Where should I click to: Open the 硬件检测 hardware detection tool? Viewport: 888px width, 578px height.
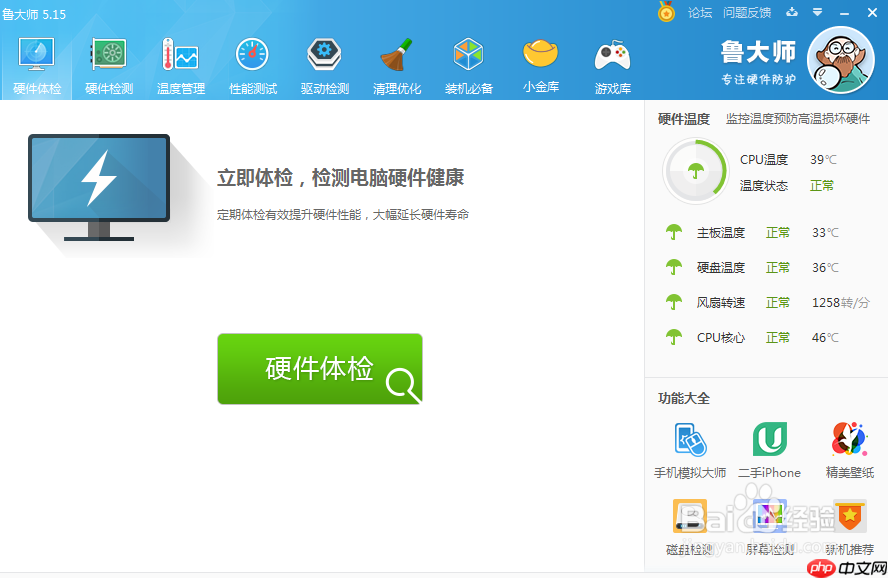(109, 66)
